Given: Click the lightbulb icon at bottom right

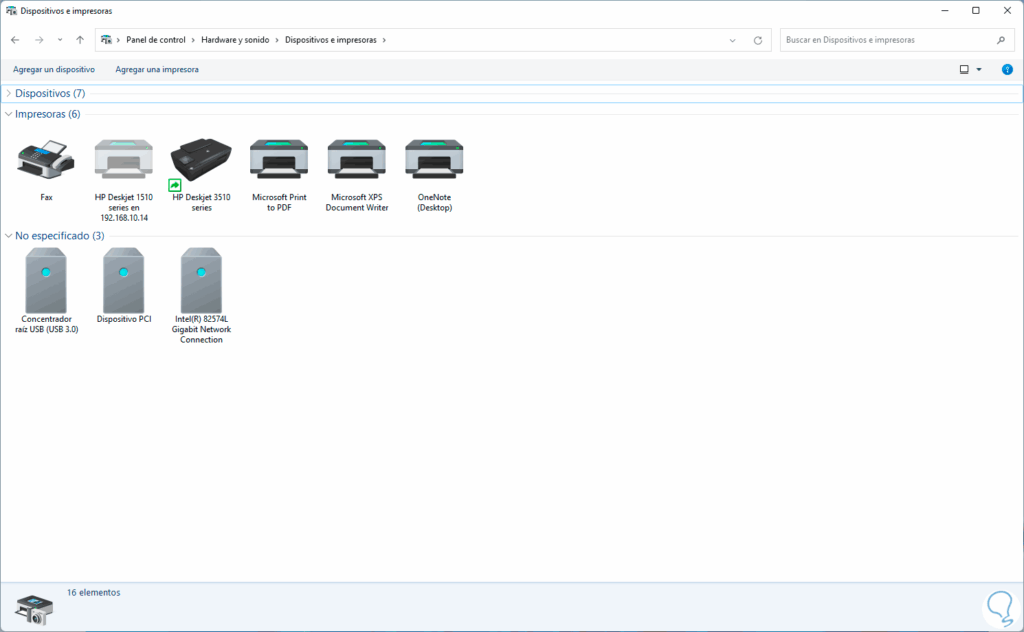Looking at the screenshot, I should [x=1000, y=607].
